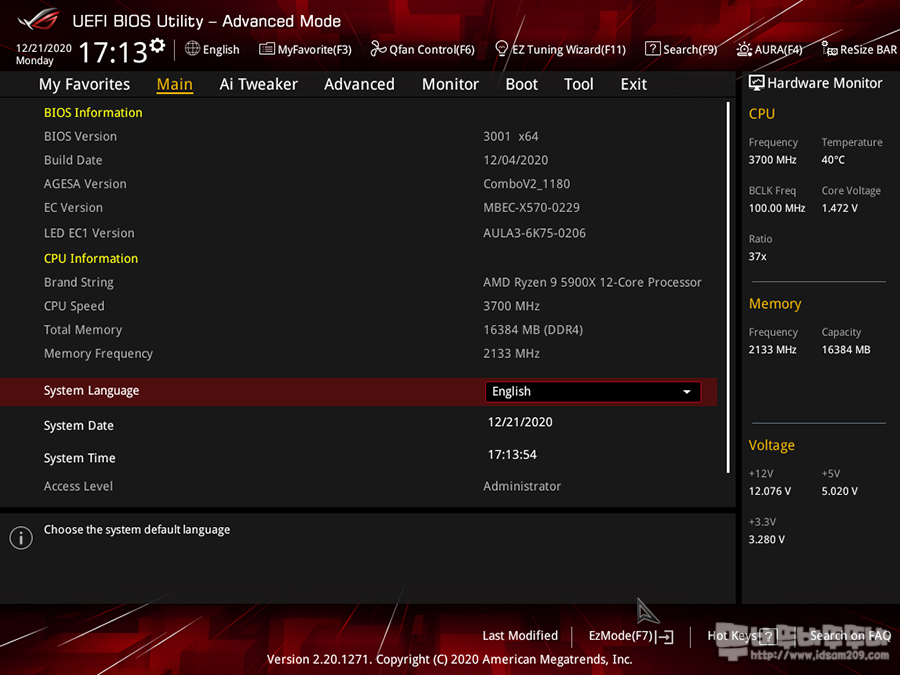The width and height of the screenshot is (900, 675).
Task: Click AURA(F4) label
Action: (778, 50)
